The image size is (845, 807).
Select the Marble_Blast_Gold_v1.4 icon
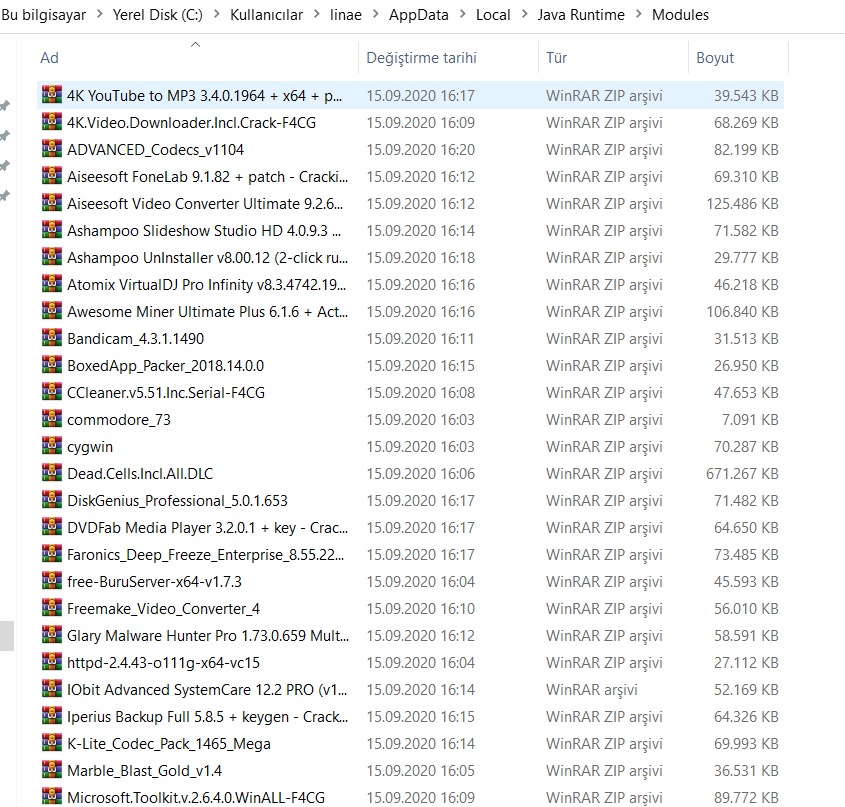[52, 770]
